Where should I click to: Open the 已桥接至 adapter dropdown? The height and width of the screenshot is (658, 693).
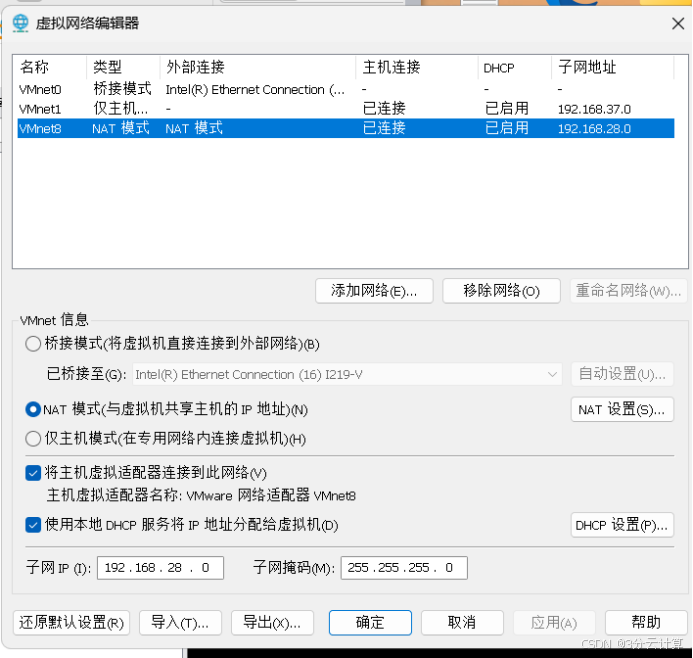347,374
